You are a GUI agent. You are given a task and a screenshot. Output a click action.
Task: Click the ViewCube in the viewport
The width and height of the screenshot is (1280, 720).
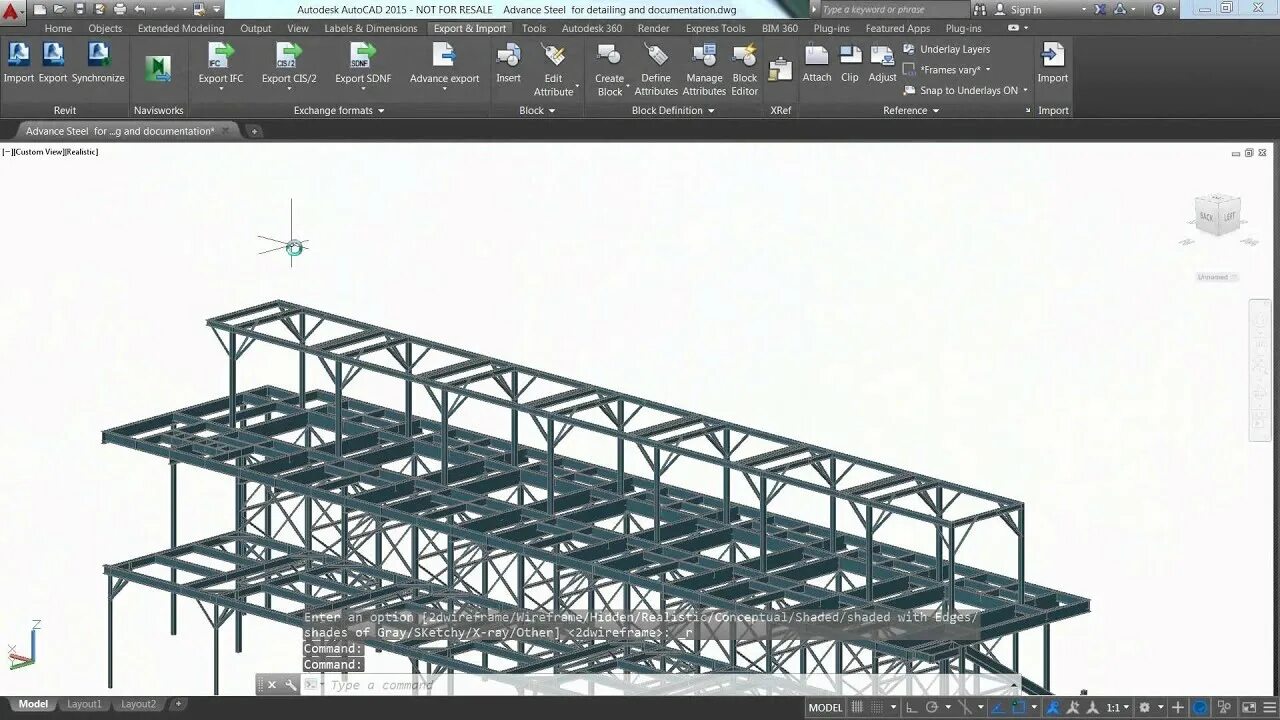(1217, 217)
